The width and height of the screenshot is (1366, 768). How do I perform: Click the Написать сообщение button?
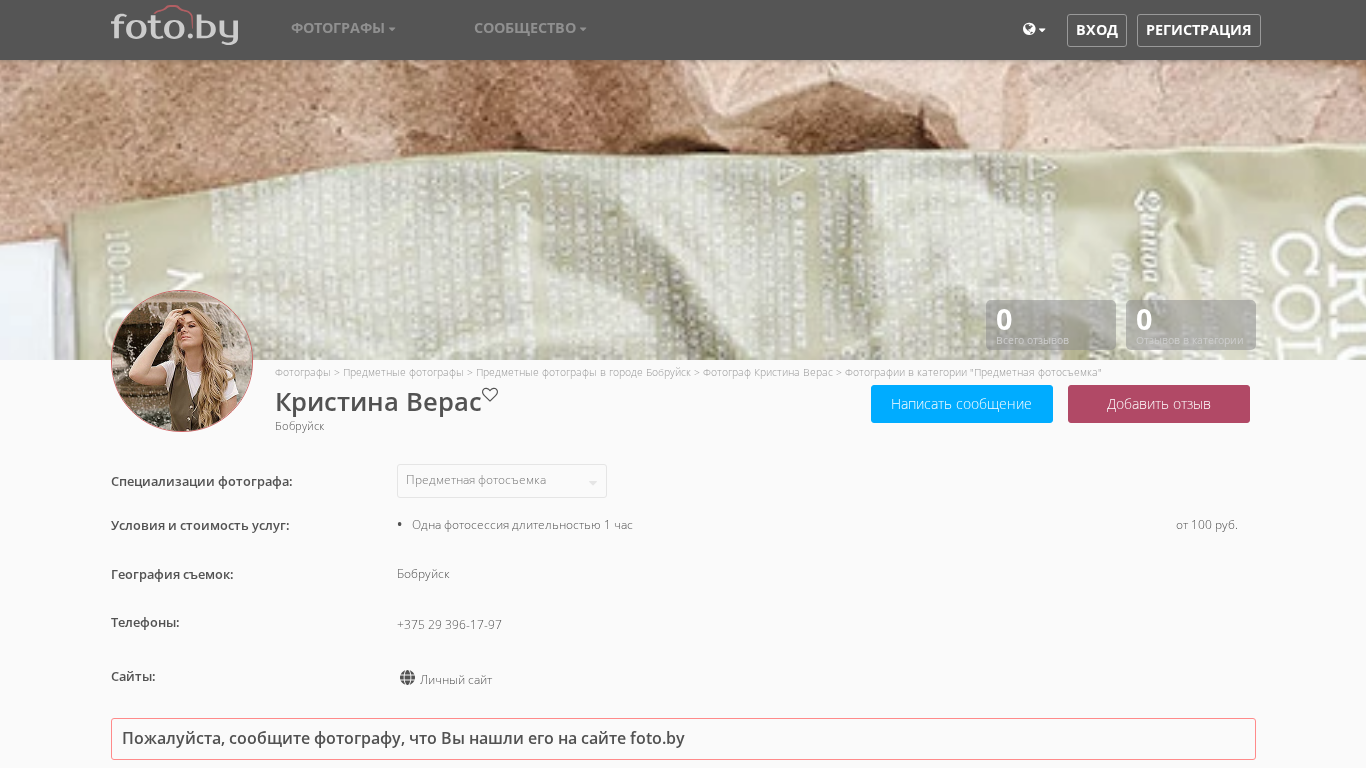tap(961, 404)
